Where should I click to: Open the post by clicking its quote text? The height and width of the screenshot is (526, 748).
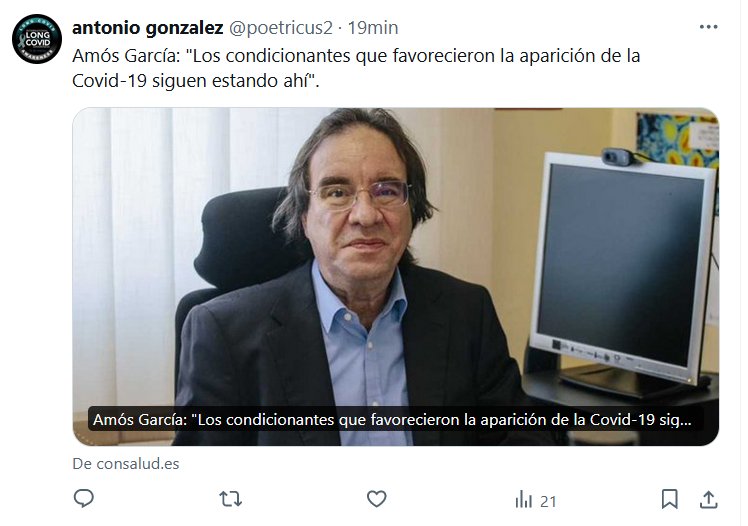[x=356, y=68]
